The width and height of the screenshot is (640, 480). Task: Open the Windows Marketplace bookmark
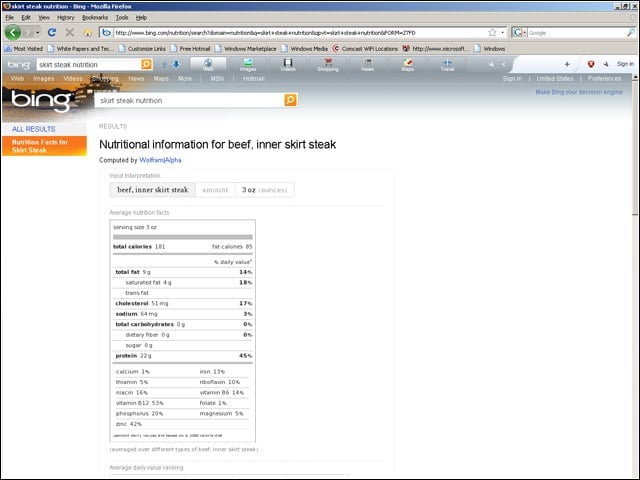(x=246, y=49)
